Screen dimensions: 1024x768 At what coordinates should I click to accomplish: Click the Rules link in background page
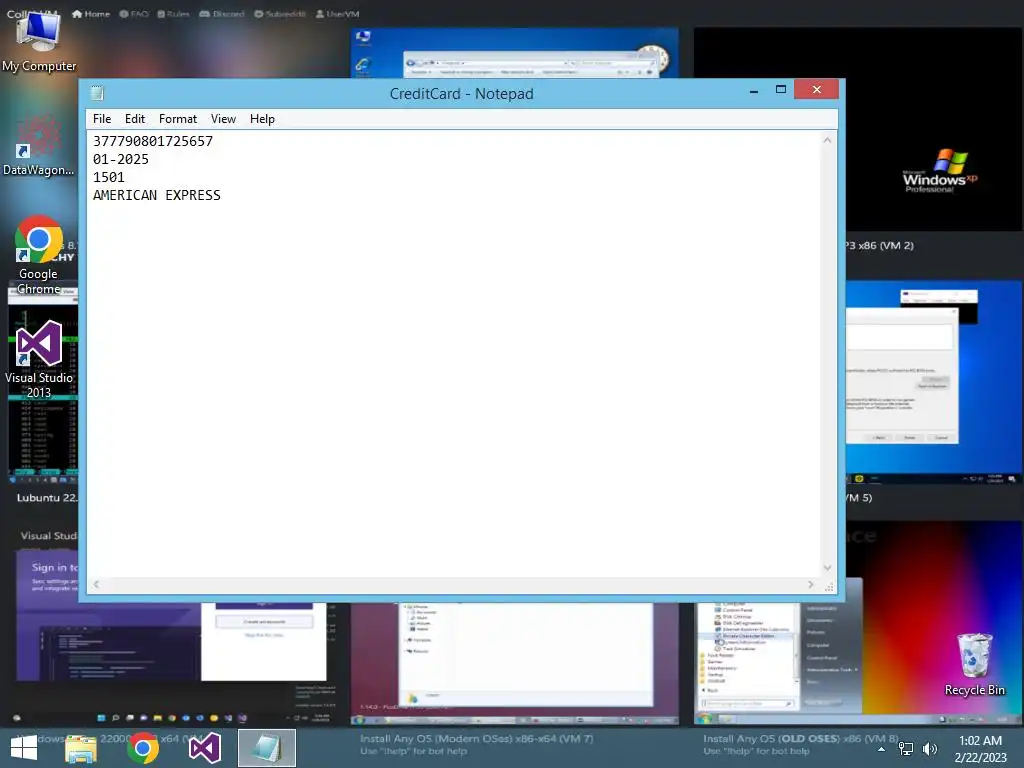pyautogui.click(x=174, y=14)
